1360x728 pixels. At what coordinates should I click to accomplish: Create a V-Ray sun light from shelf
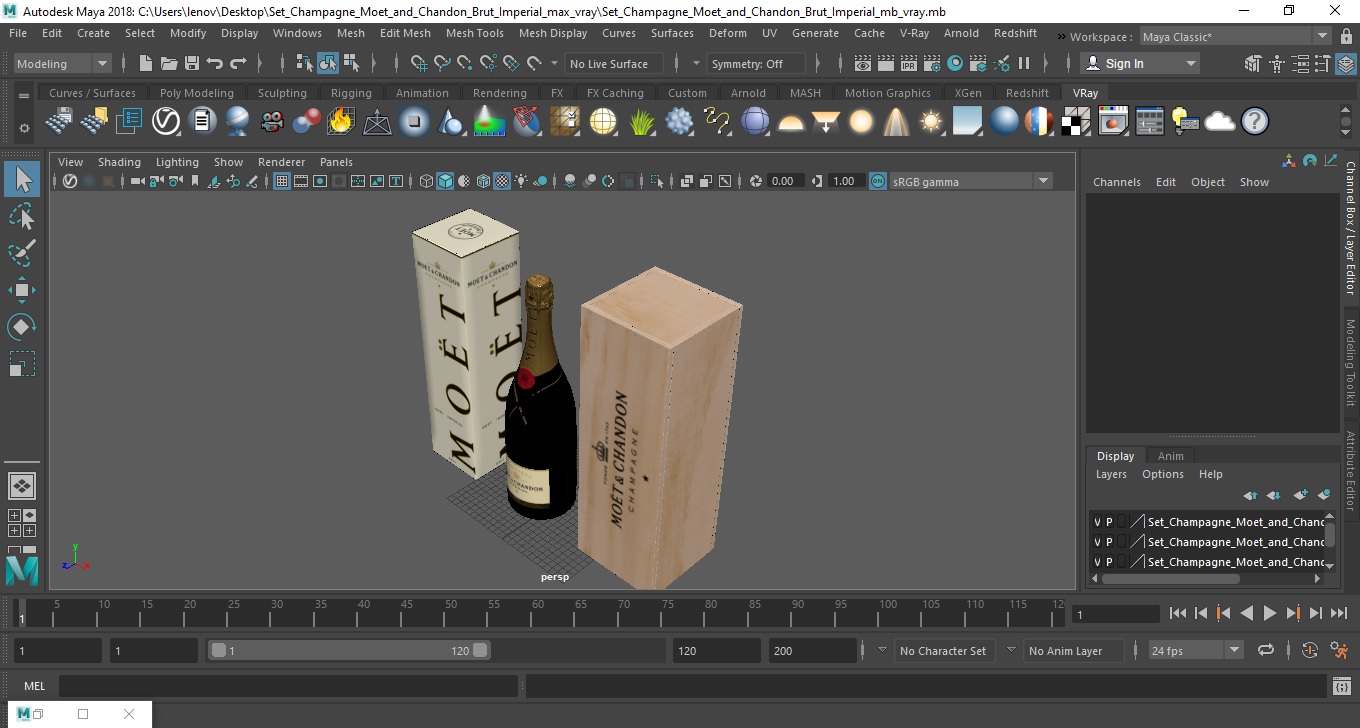(932, 122)
